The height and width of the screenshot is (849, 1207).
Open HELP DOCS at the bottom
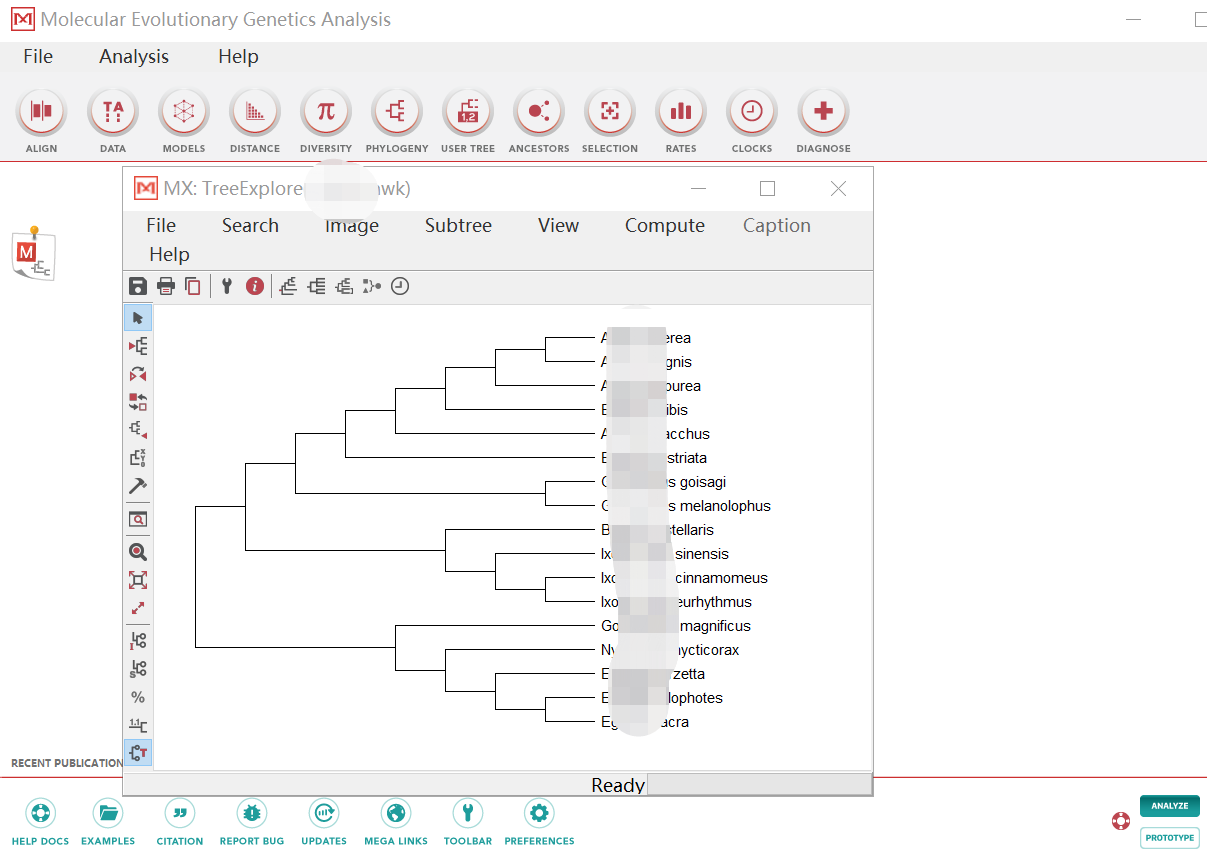[41, 822]
